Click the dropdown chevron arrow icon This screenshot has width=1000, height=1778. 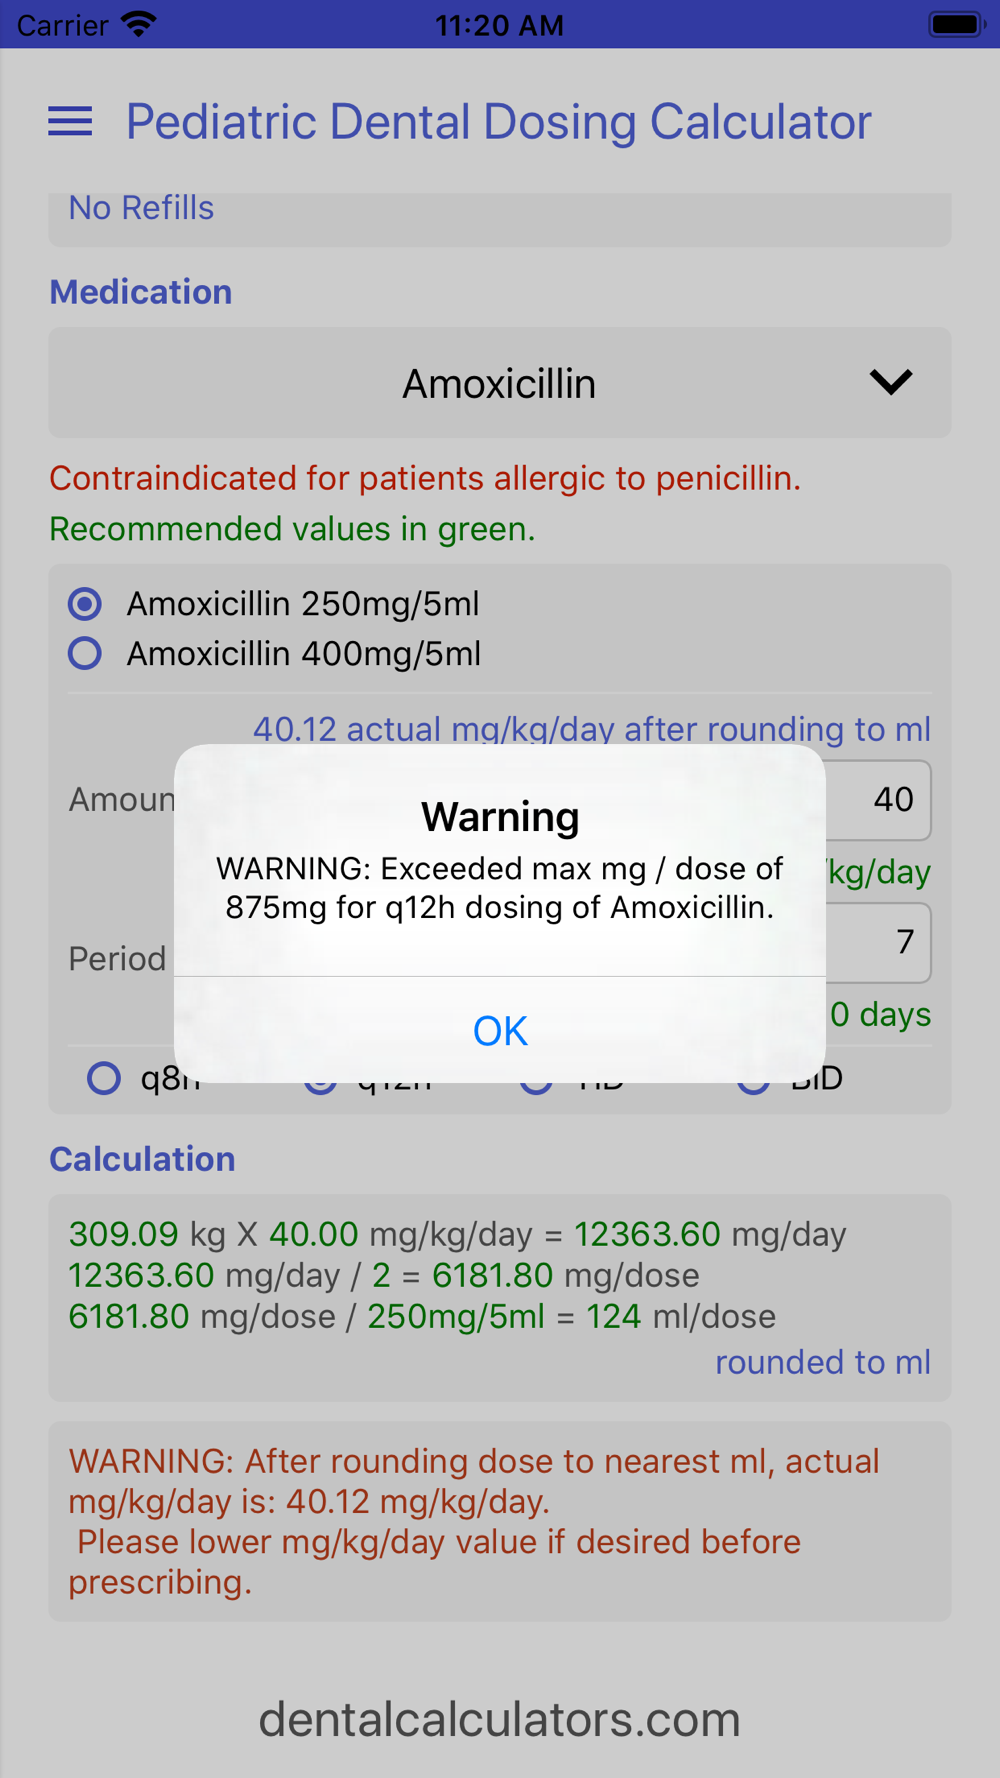pos(890,382)
